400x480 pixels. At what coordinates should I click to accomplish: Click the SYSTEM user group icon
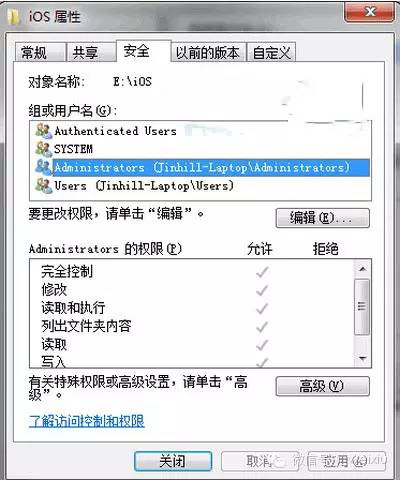coord(44,149)
